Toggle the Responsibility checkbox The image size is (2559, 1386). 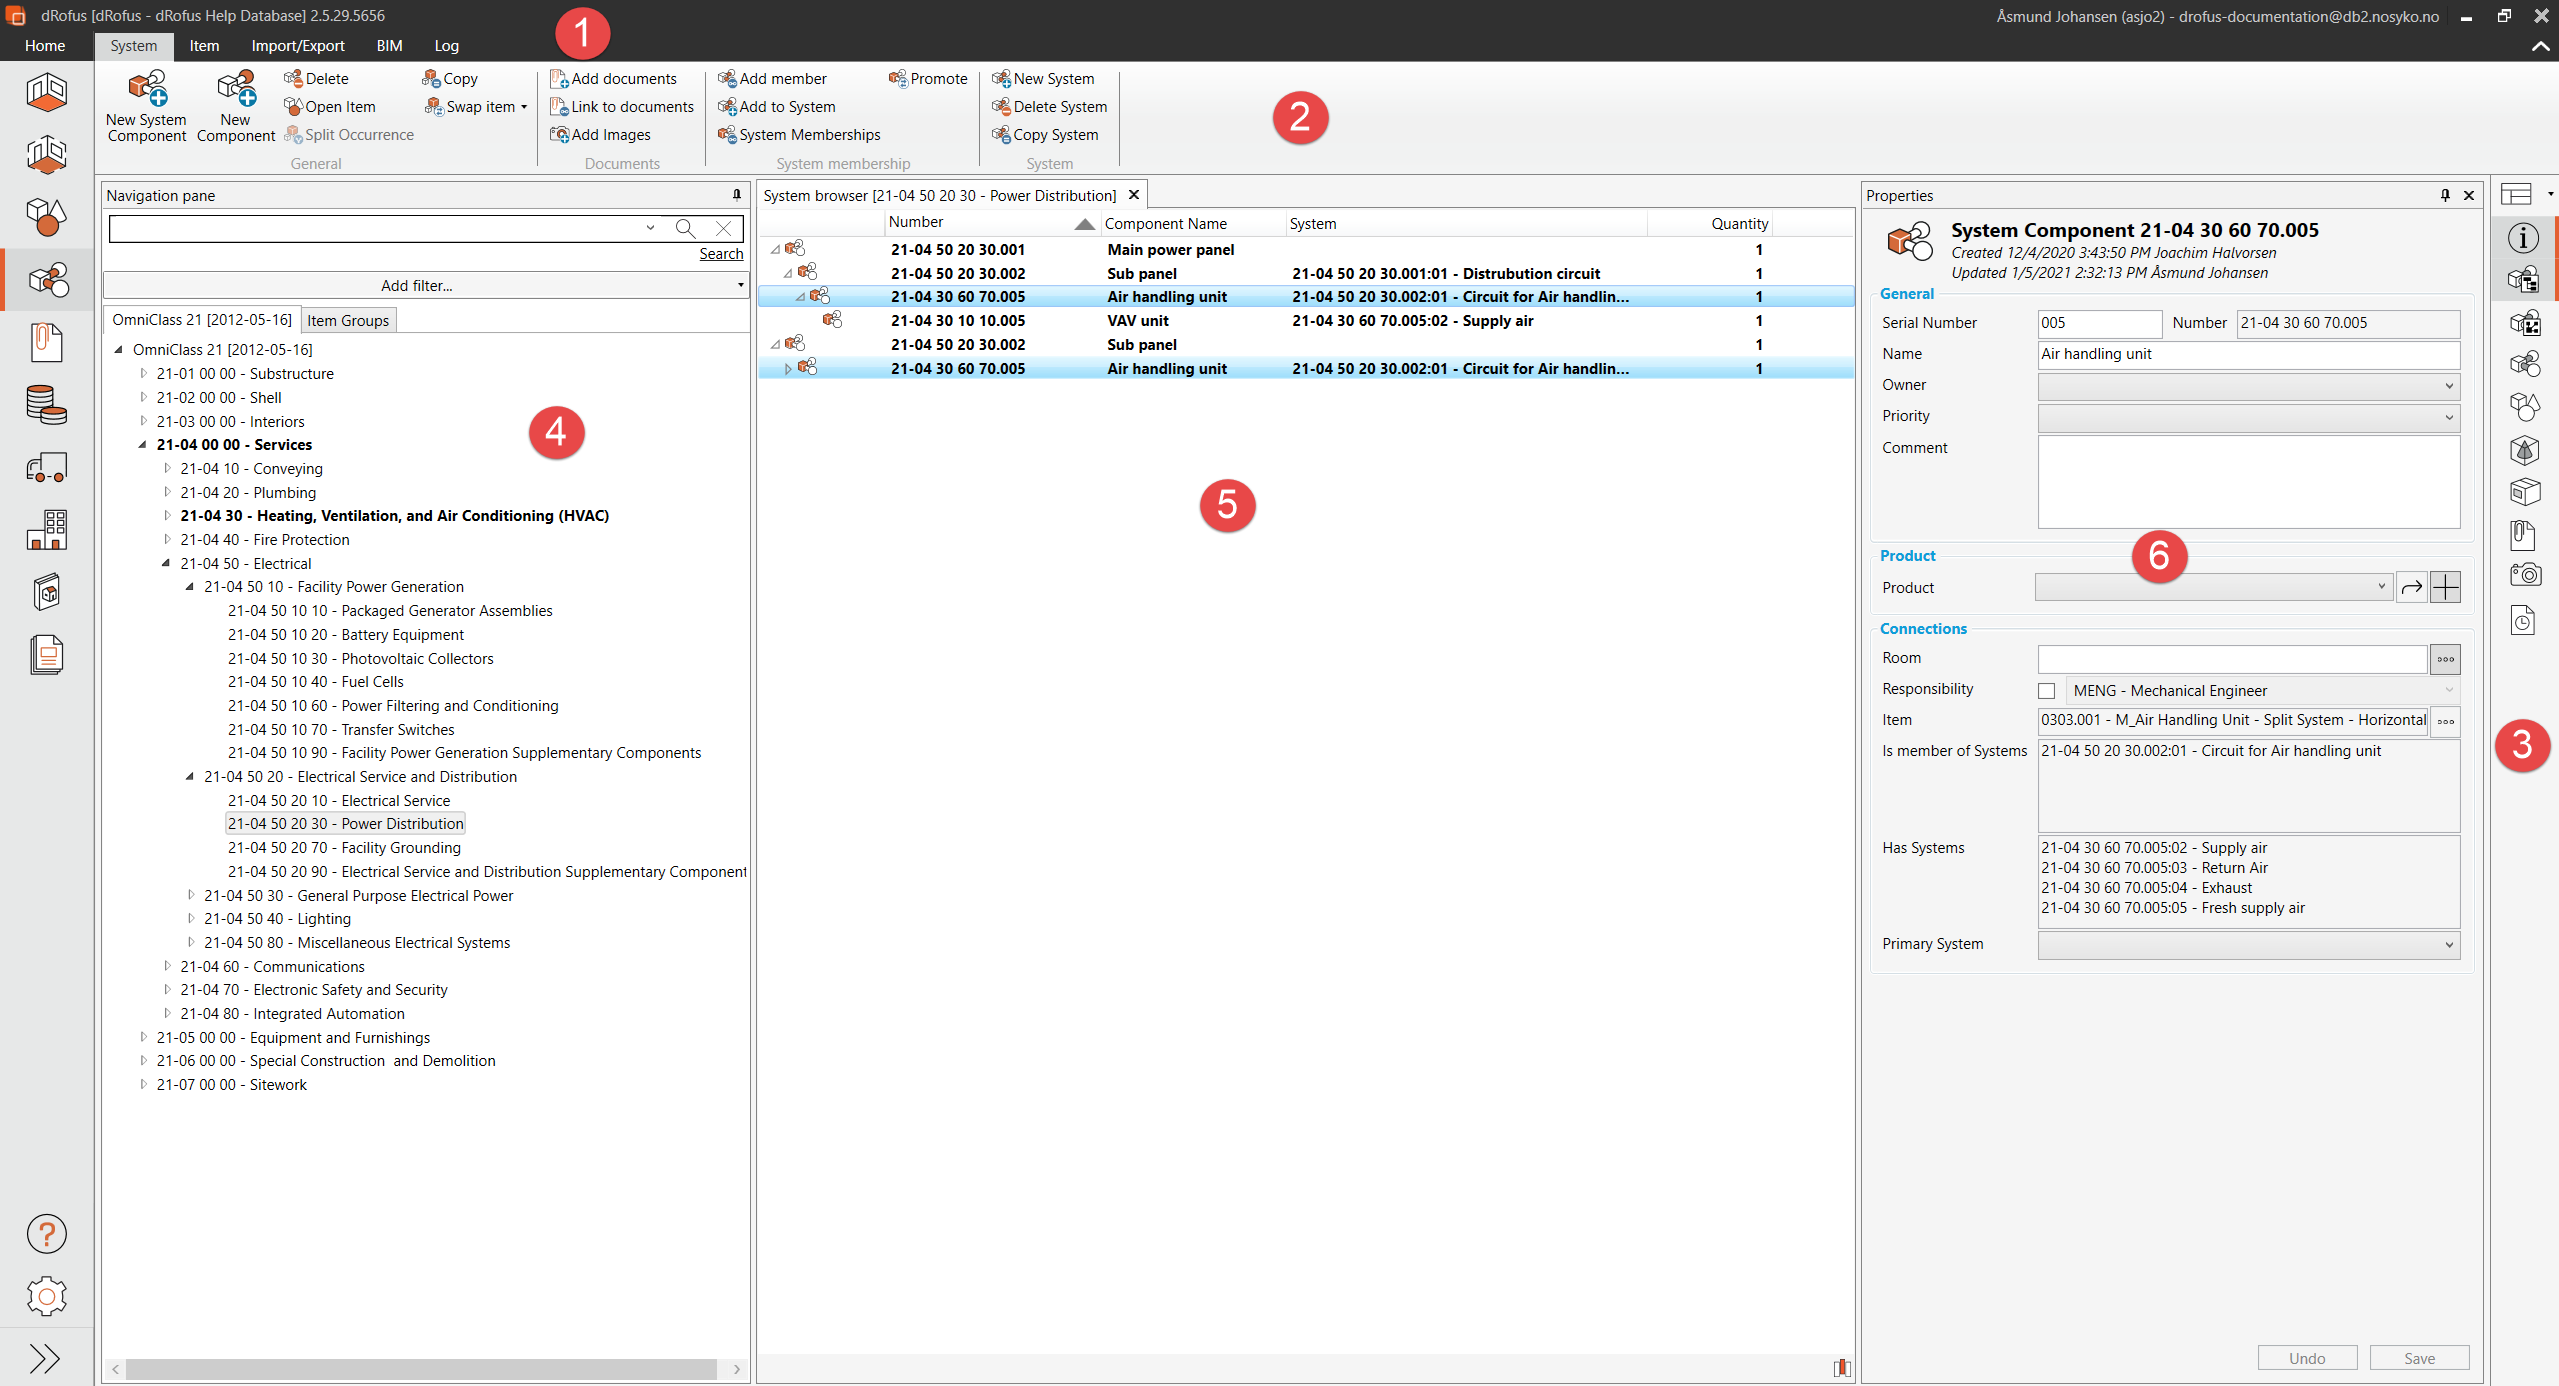[2046, 690]
